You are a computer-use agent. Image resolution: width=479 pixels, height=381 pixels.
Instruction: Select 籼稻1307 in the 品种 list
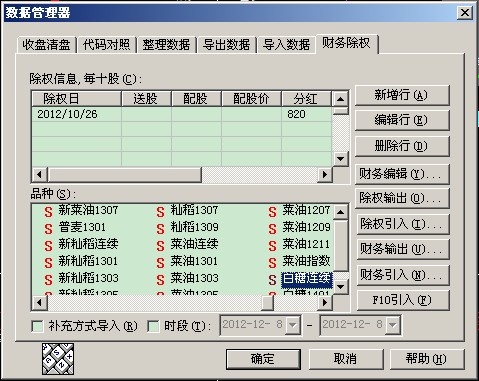pyautogui.click(x=195, y=210)
